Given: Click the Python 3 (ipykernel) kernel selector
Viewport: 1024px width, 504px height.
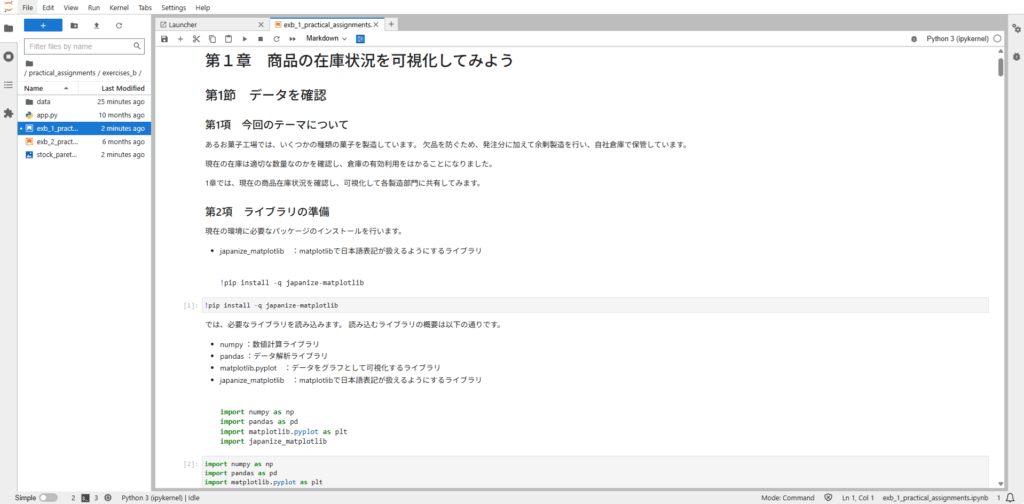Looking at the screenshot, I should coord(956,38).
